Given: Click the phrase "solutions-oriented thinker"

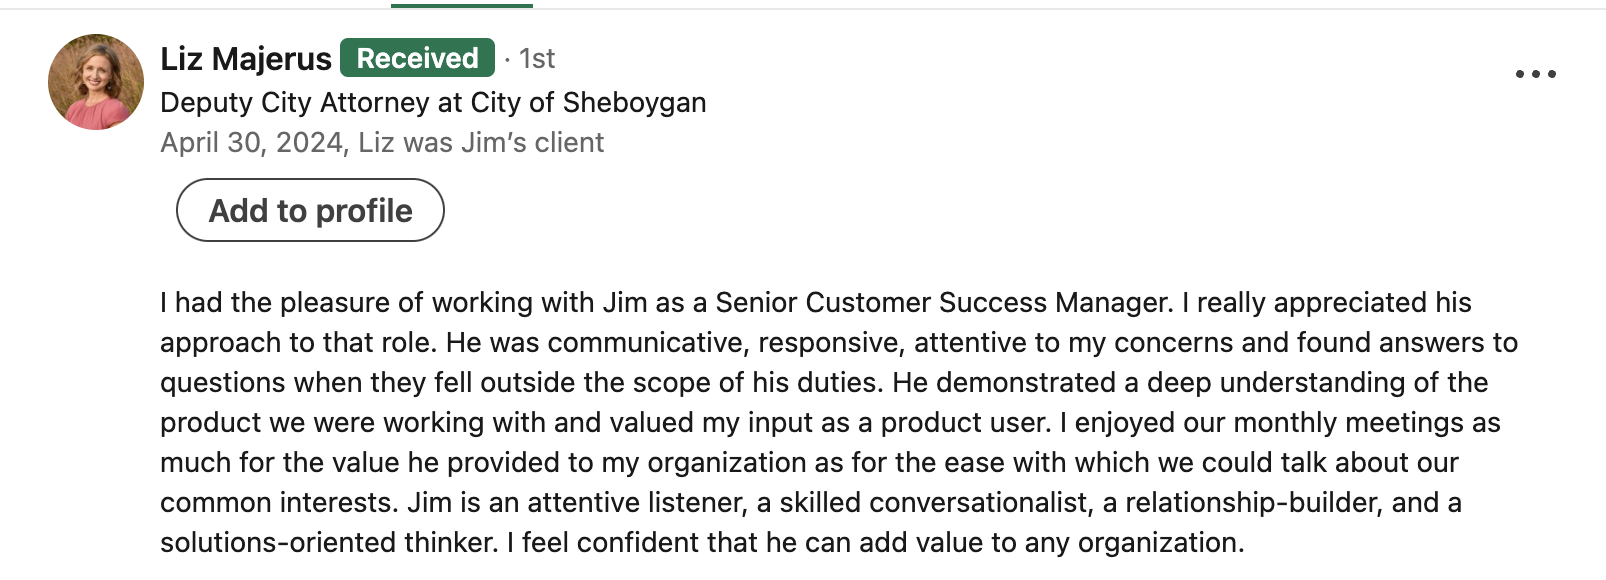Looking at the screenshot, I should [x=328, y=542].
